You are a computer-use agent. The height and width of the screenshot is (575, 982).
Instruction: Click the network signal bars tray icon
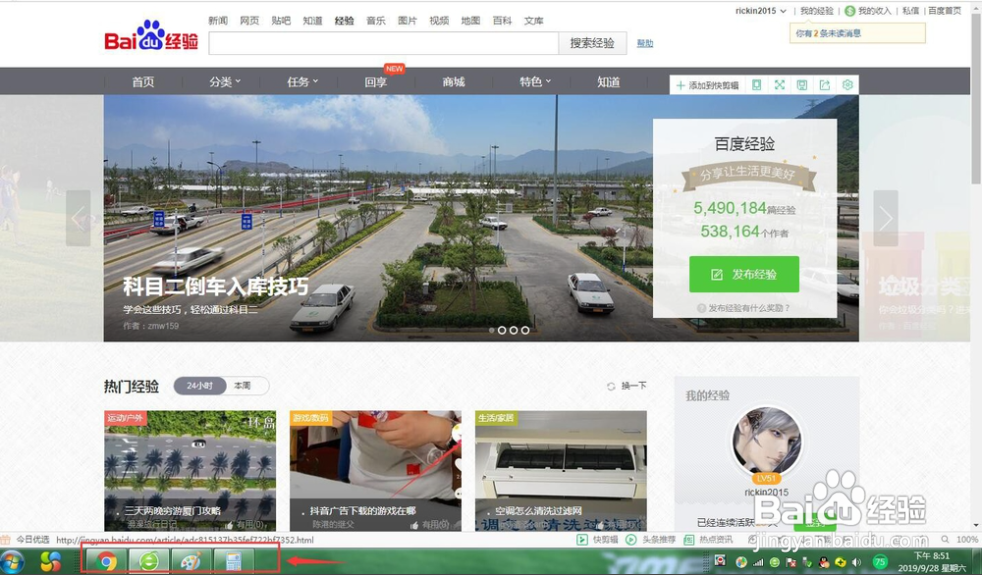758,562
